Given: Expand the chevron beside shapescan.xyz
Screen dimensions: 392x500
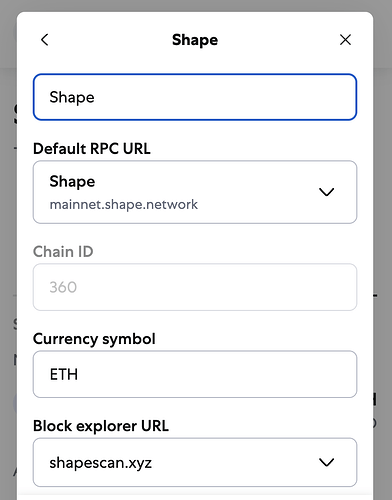Looking at the screenshot, I should (326, 462).
